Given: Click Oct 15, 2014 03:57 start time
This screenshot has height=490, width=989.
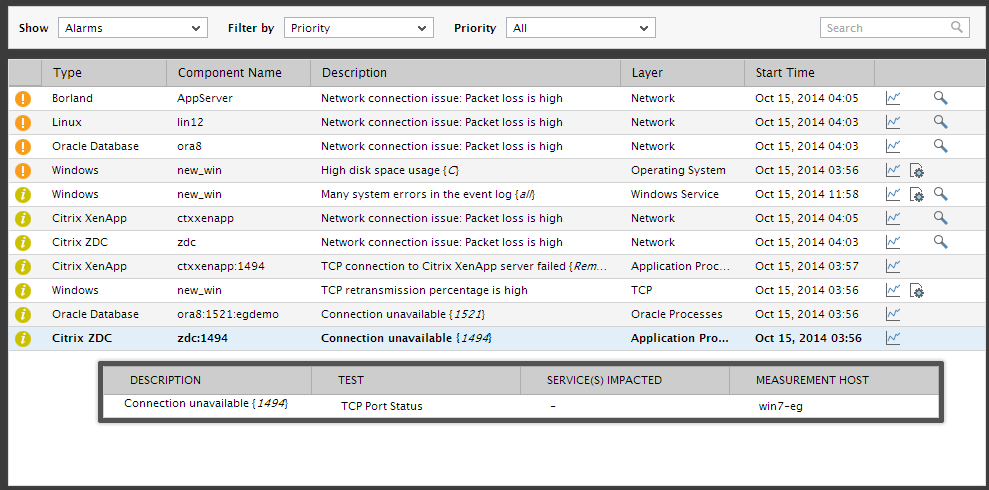Looking at the screenshot, I should 807,266.
